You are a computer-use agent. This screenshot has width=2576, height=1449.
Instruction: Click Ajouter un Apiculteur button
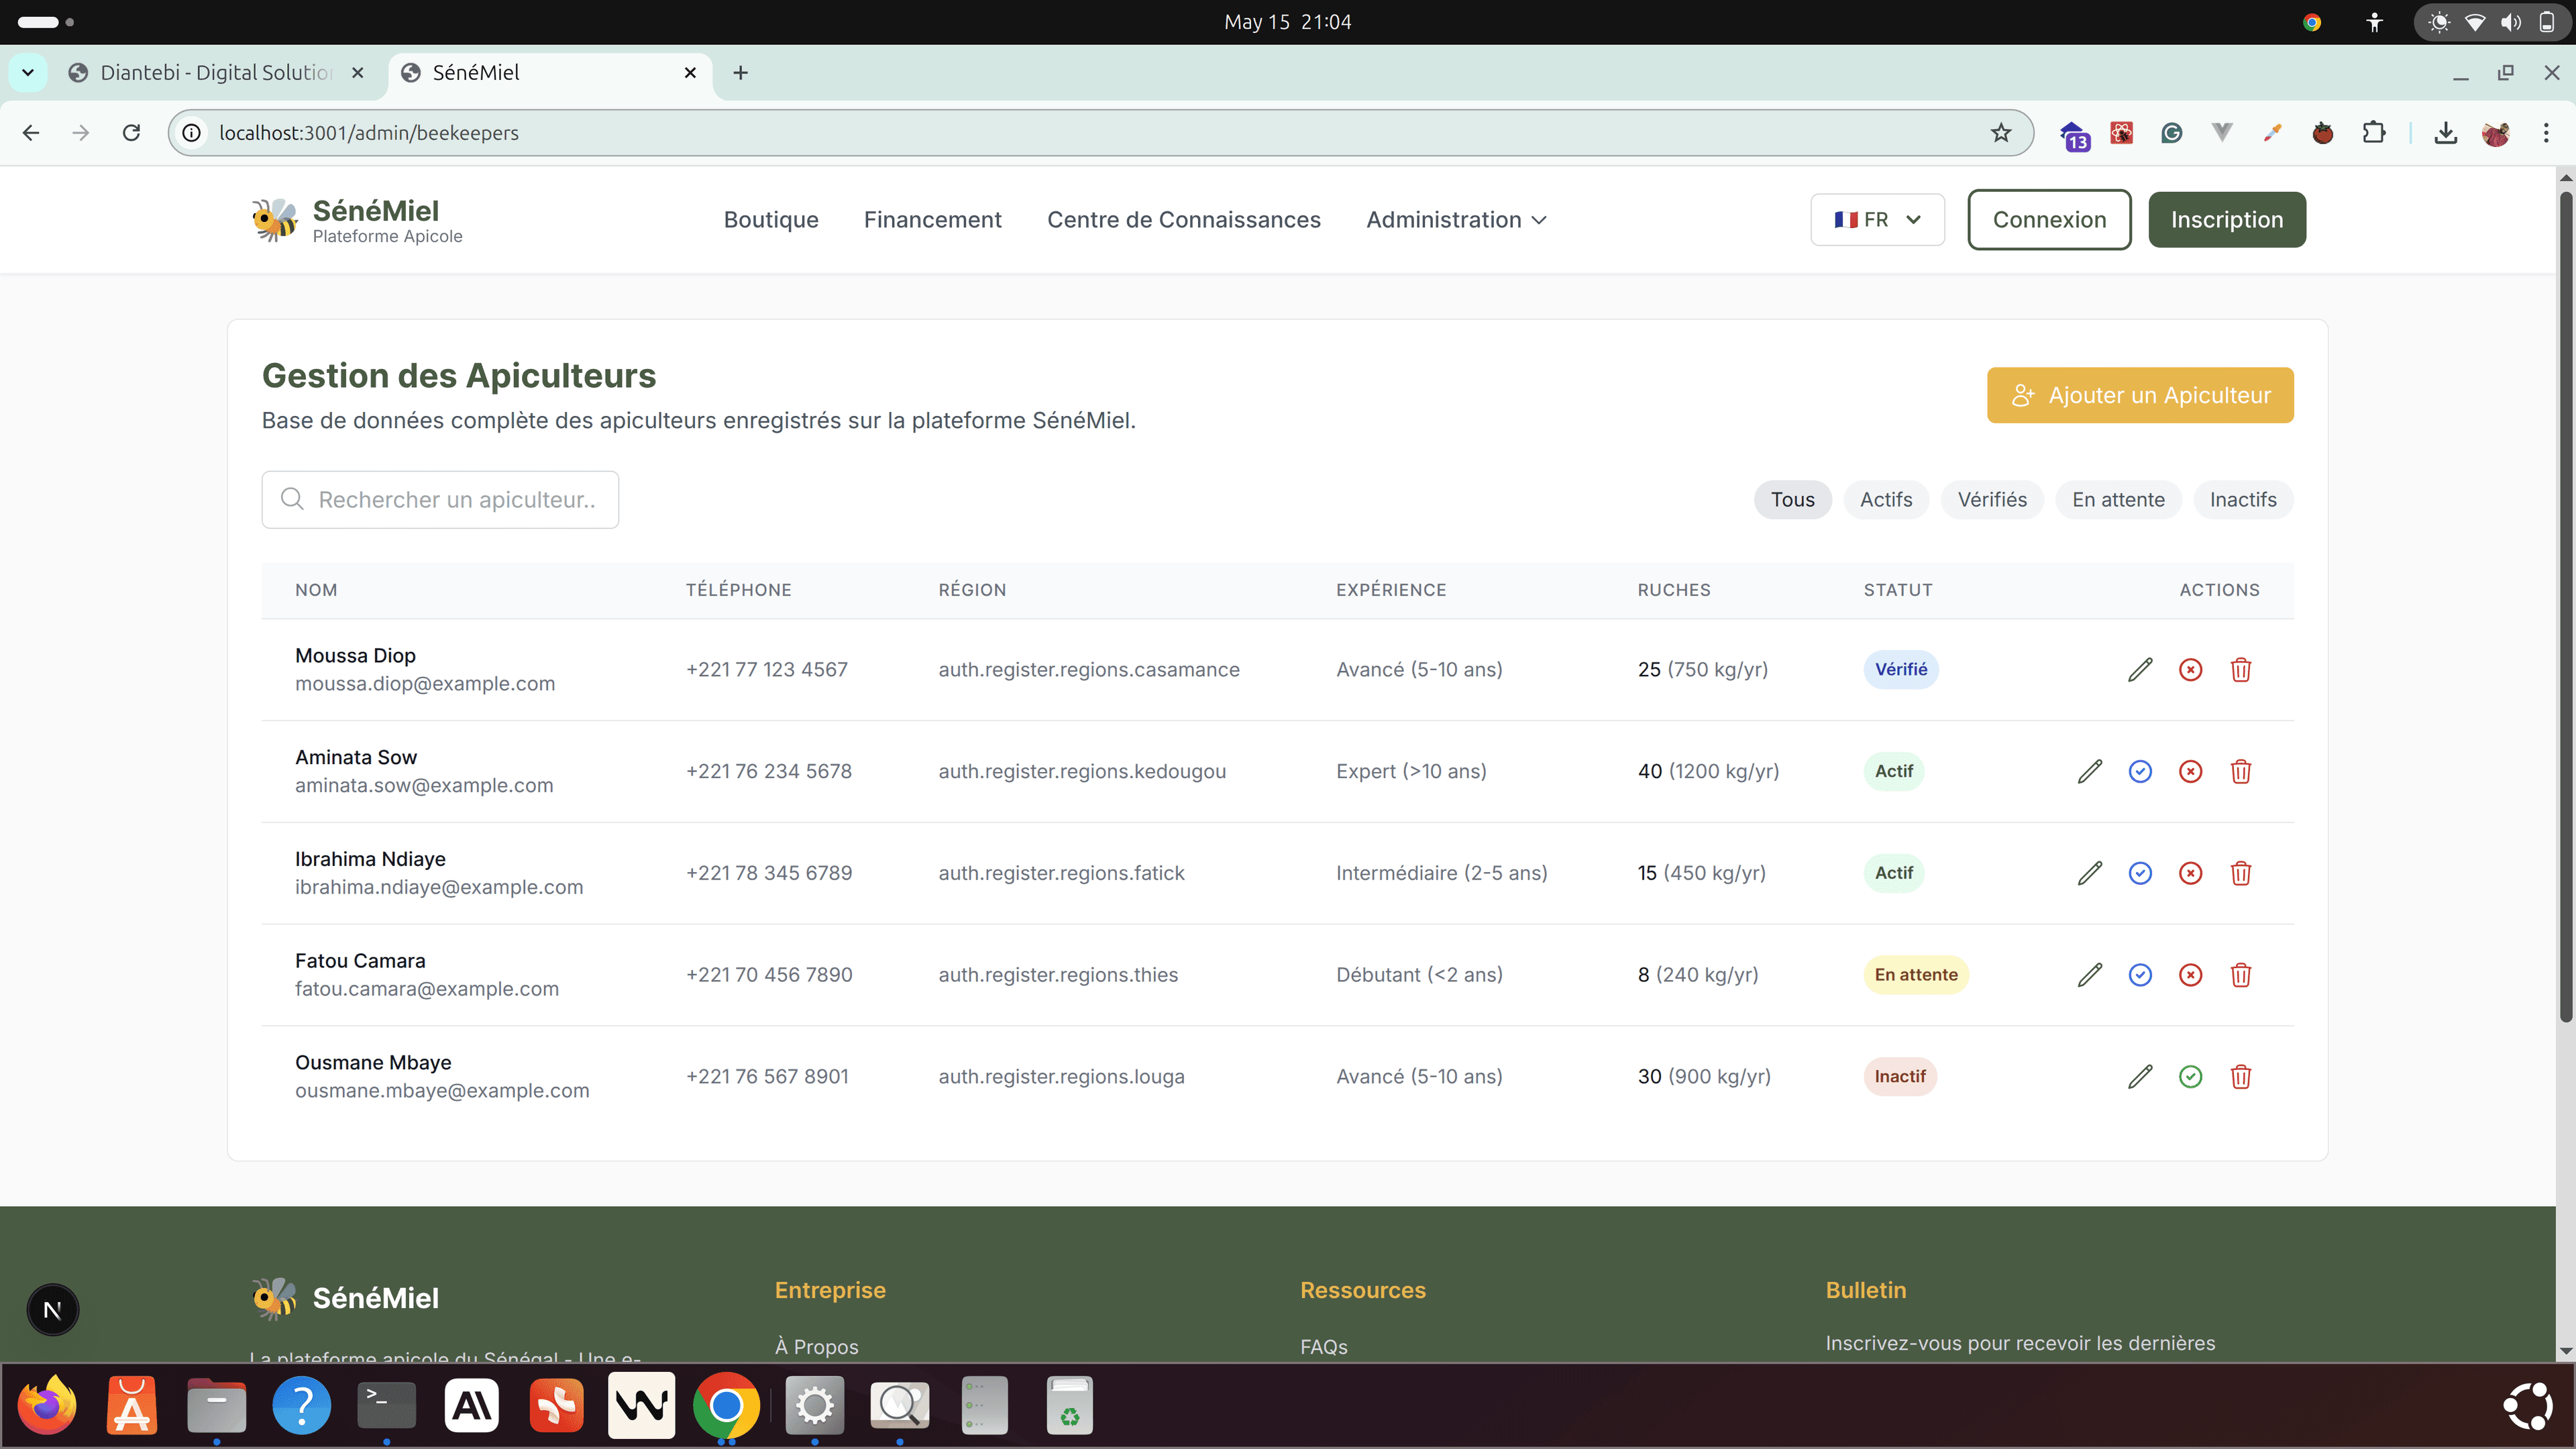(x=2139, y=395)
